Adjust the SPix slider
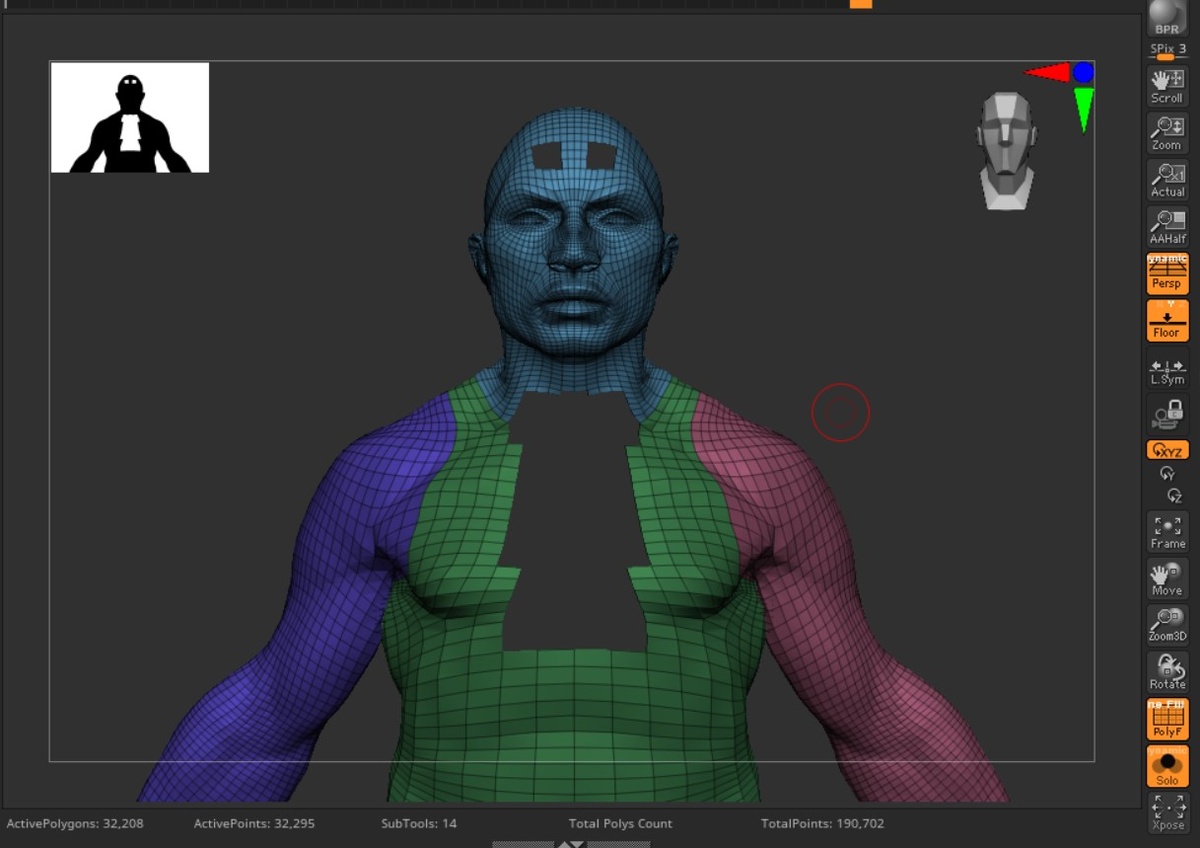This screenshot has height=848, width=1200. pos(1167,52)
